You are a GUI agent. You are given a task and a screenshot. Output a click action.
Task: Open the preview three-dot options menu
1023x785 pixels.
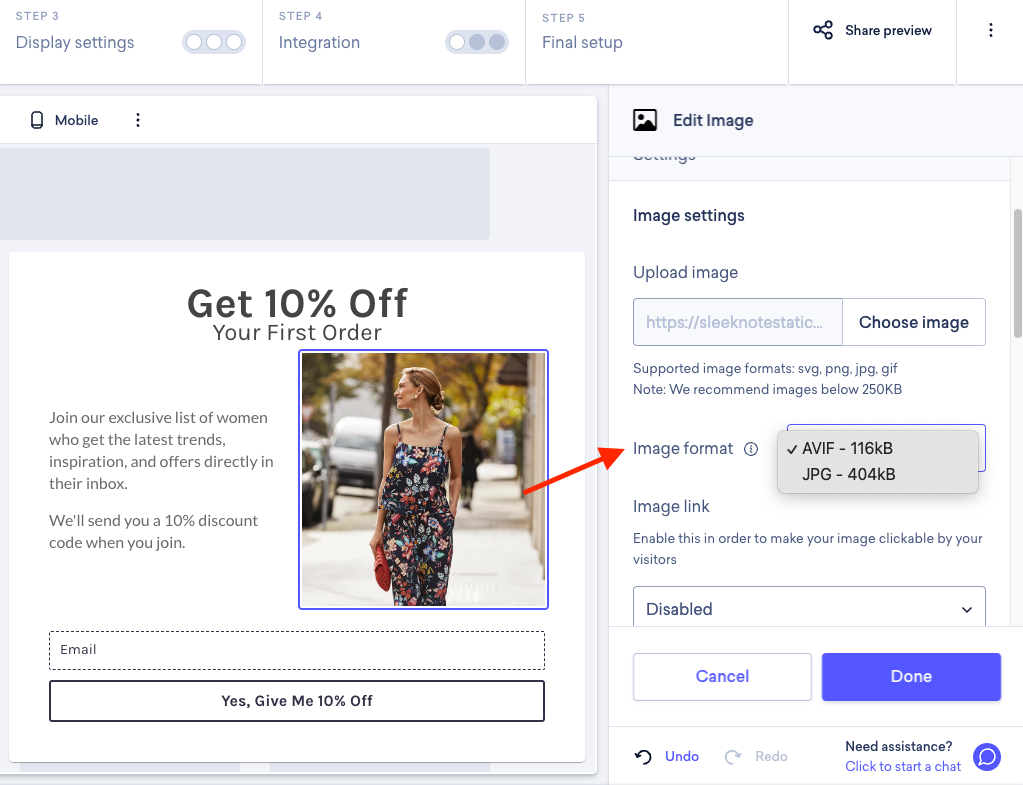point(138,120)
